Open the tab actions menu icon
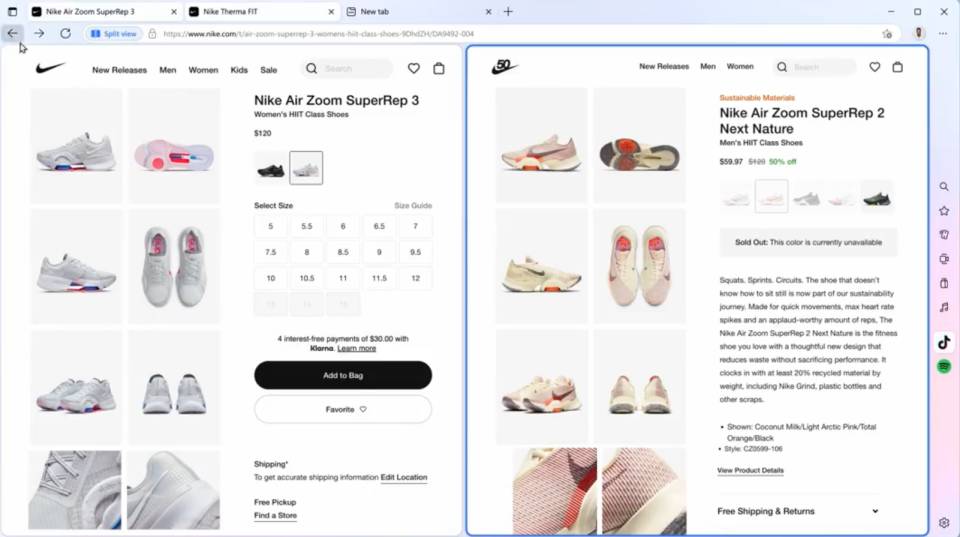Viewport: 960px width, 537px height. (x=12, y=12)
